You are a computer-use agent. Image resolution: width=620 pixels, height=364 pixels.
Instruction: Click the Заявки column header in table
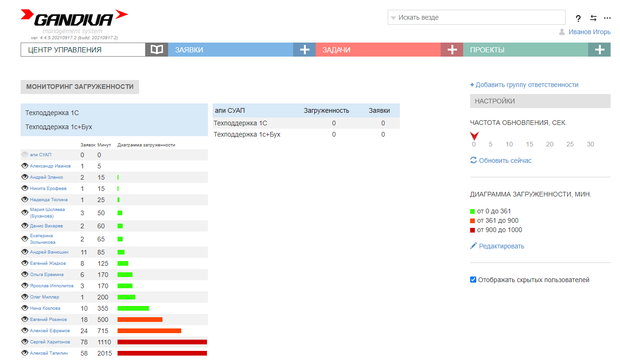(379, 111)
